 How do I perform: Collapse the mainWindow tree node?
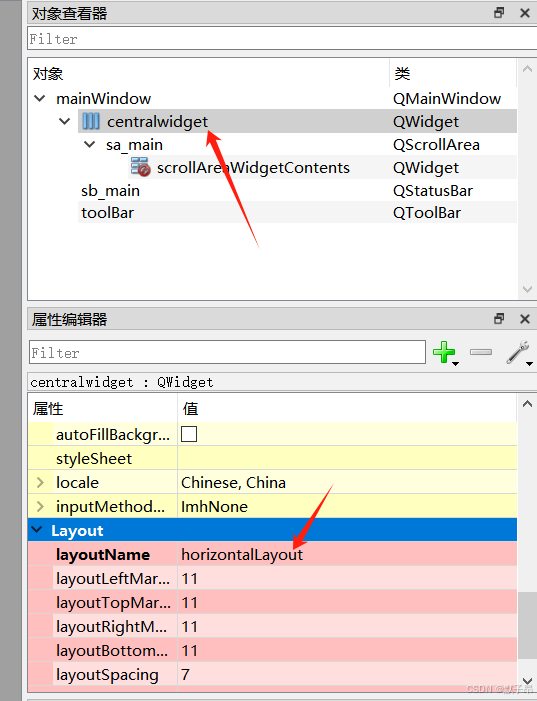[x=40, y=98]
